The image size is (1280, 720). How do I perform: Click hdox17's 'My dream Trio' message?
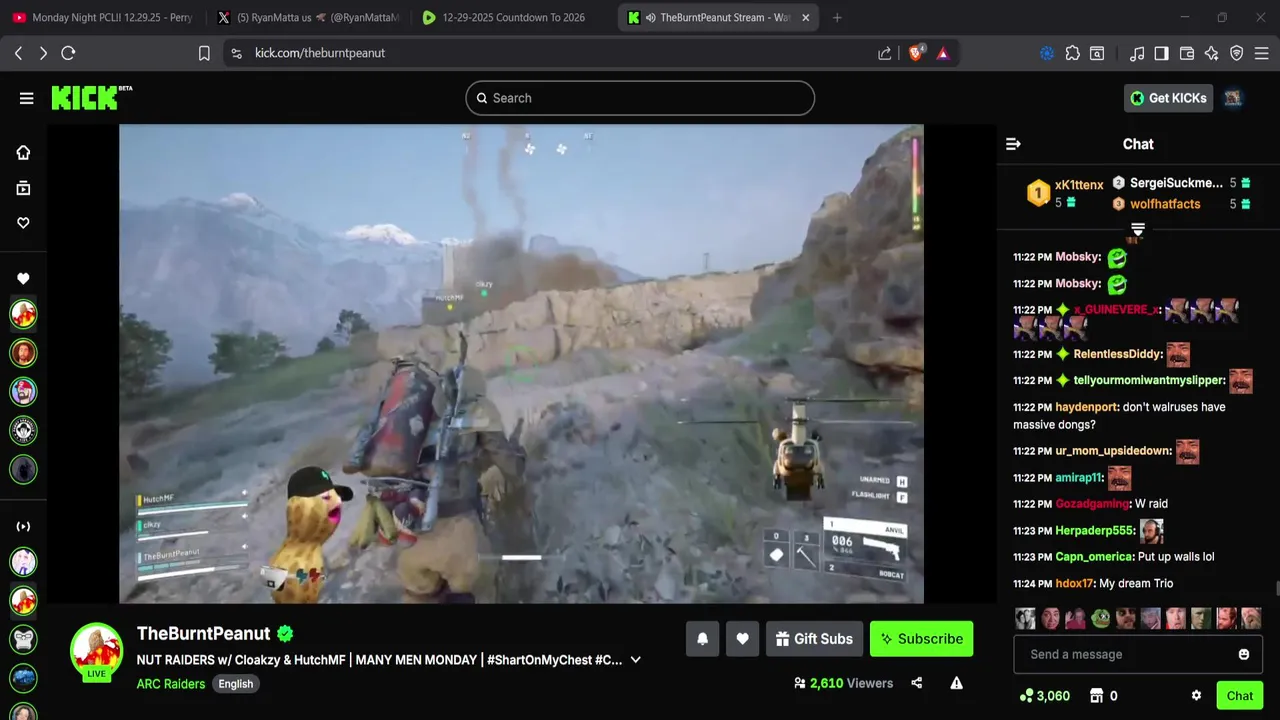click(1136, 583)
